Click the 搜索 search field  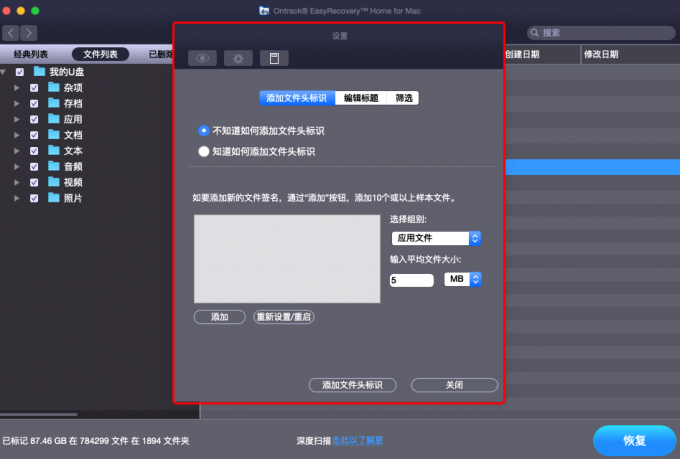[601, 33]
